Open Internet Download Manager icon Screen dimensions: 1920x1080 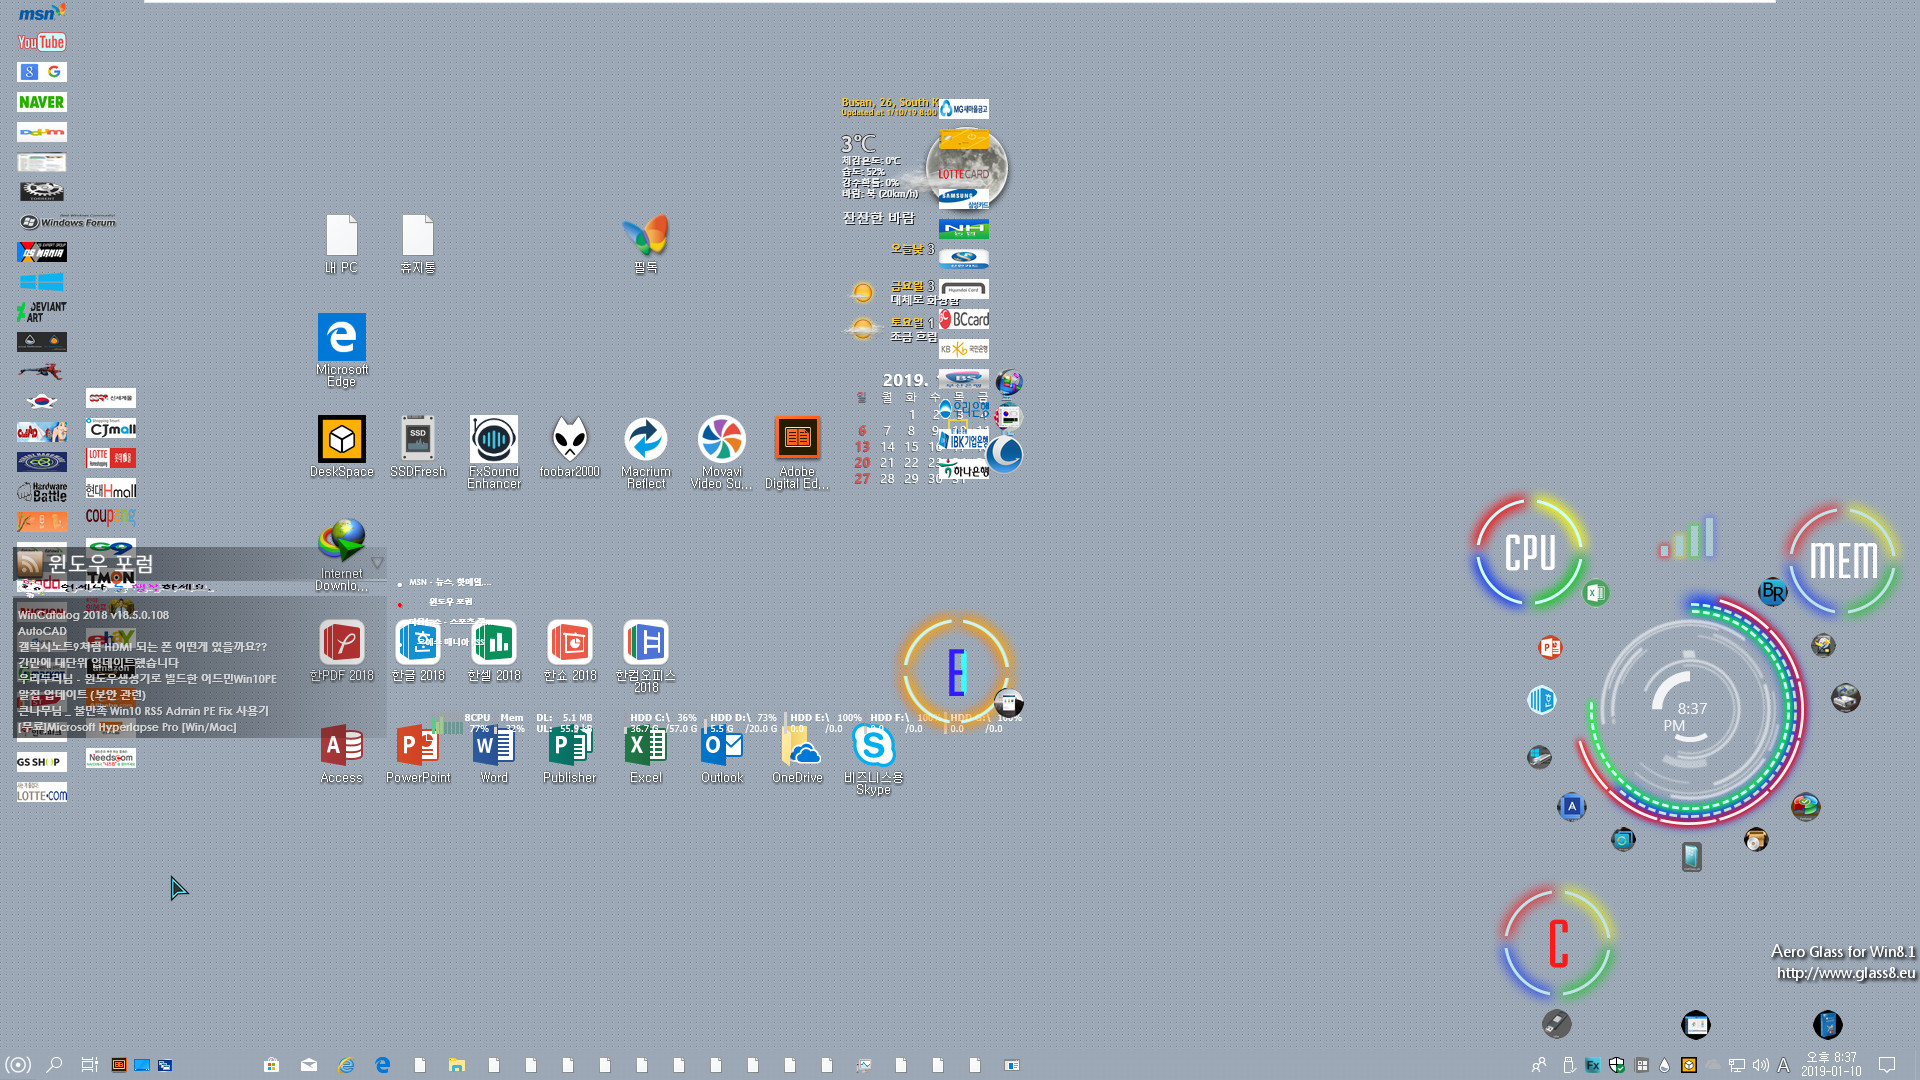coord(342,554)
